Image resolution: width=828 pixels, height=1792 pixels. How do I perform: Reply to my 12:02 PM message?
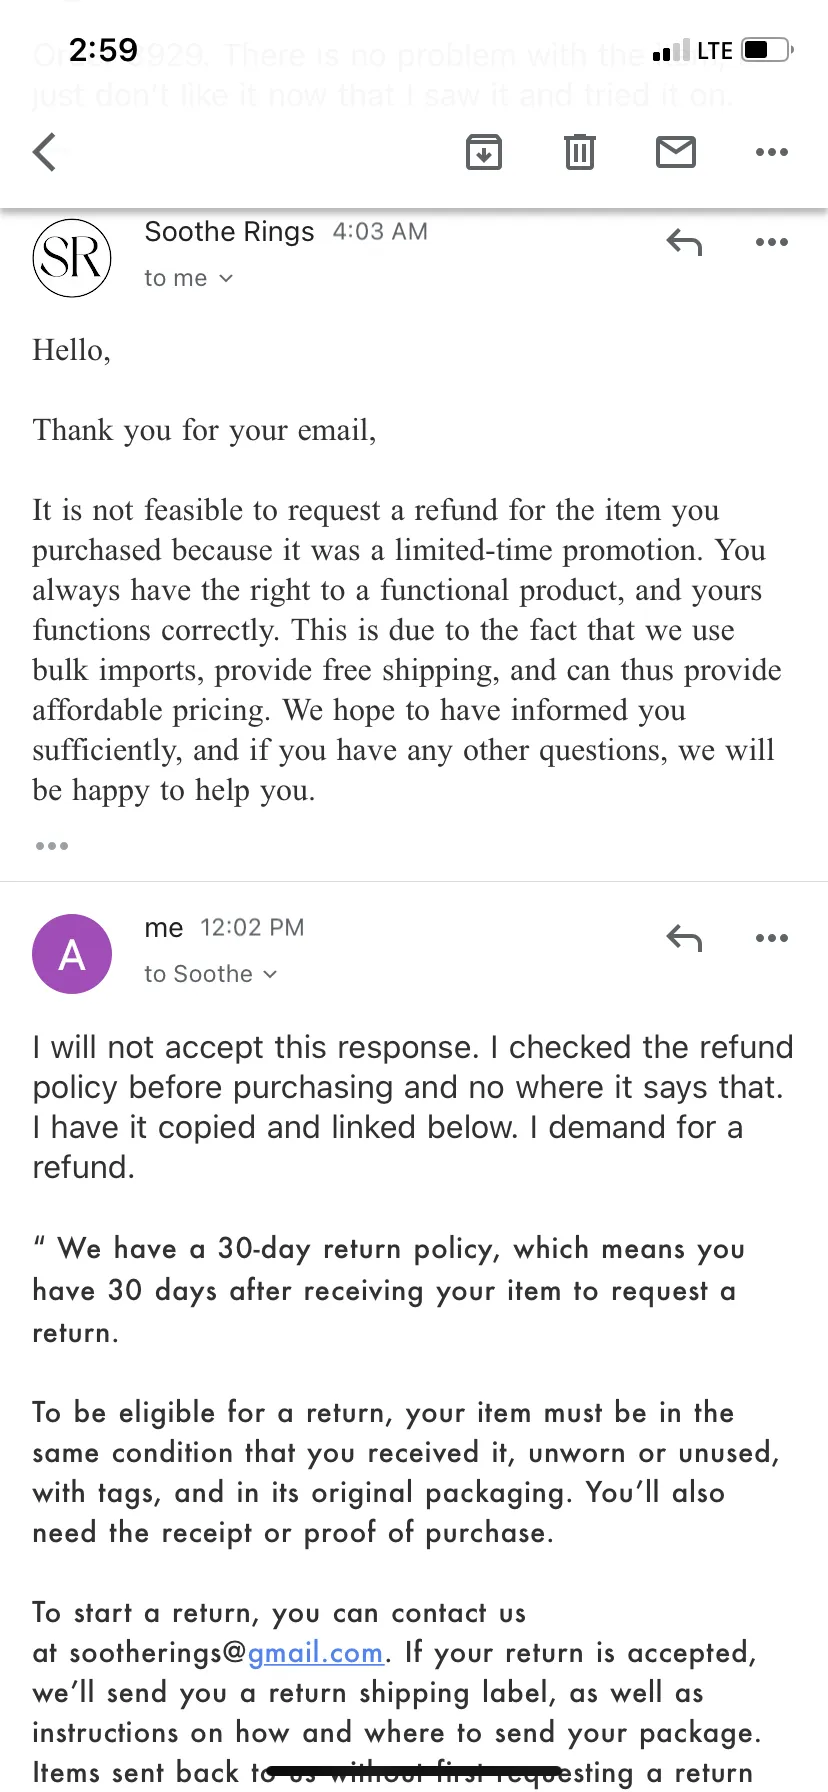[x=685, y=938]
